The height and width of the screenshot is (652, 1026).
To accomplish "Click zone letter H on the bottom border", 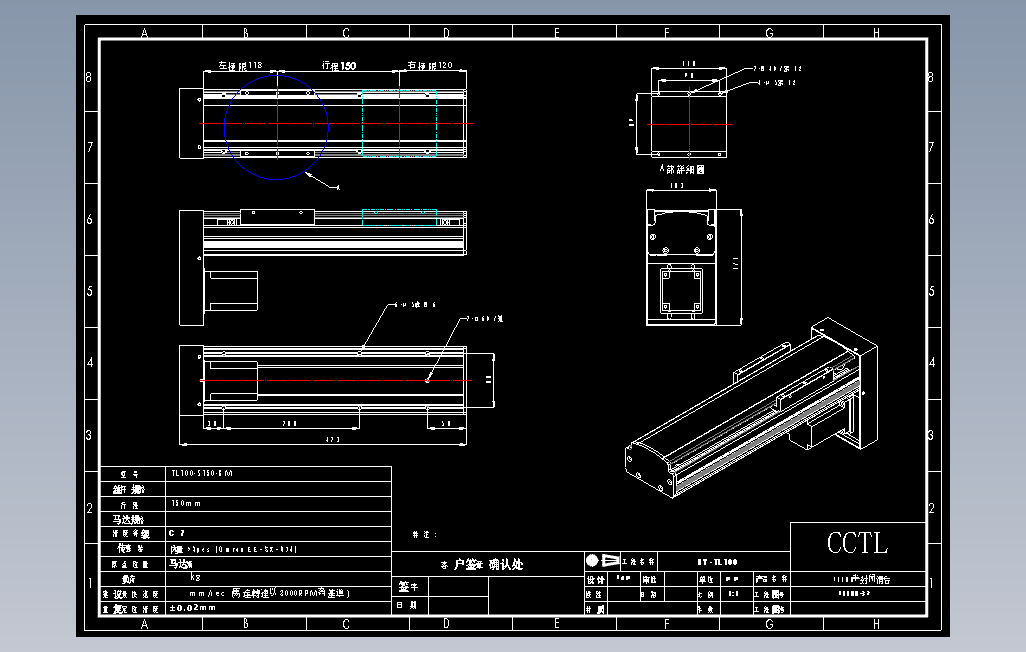I will click(876, 624).
